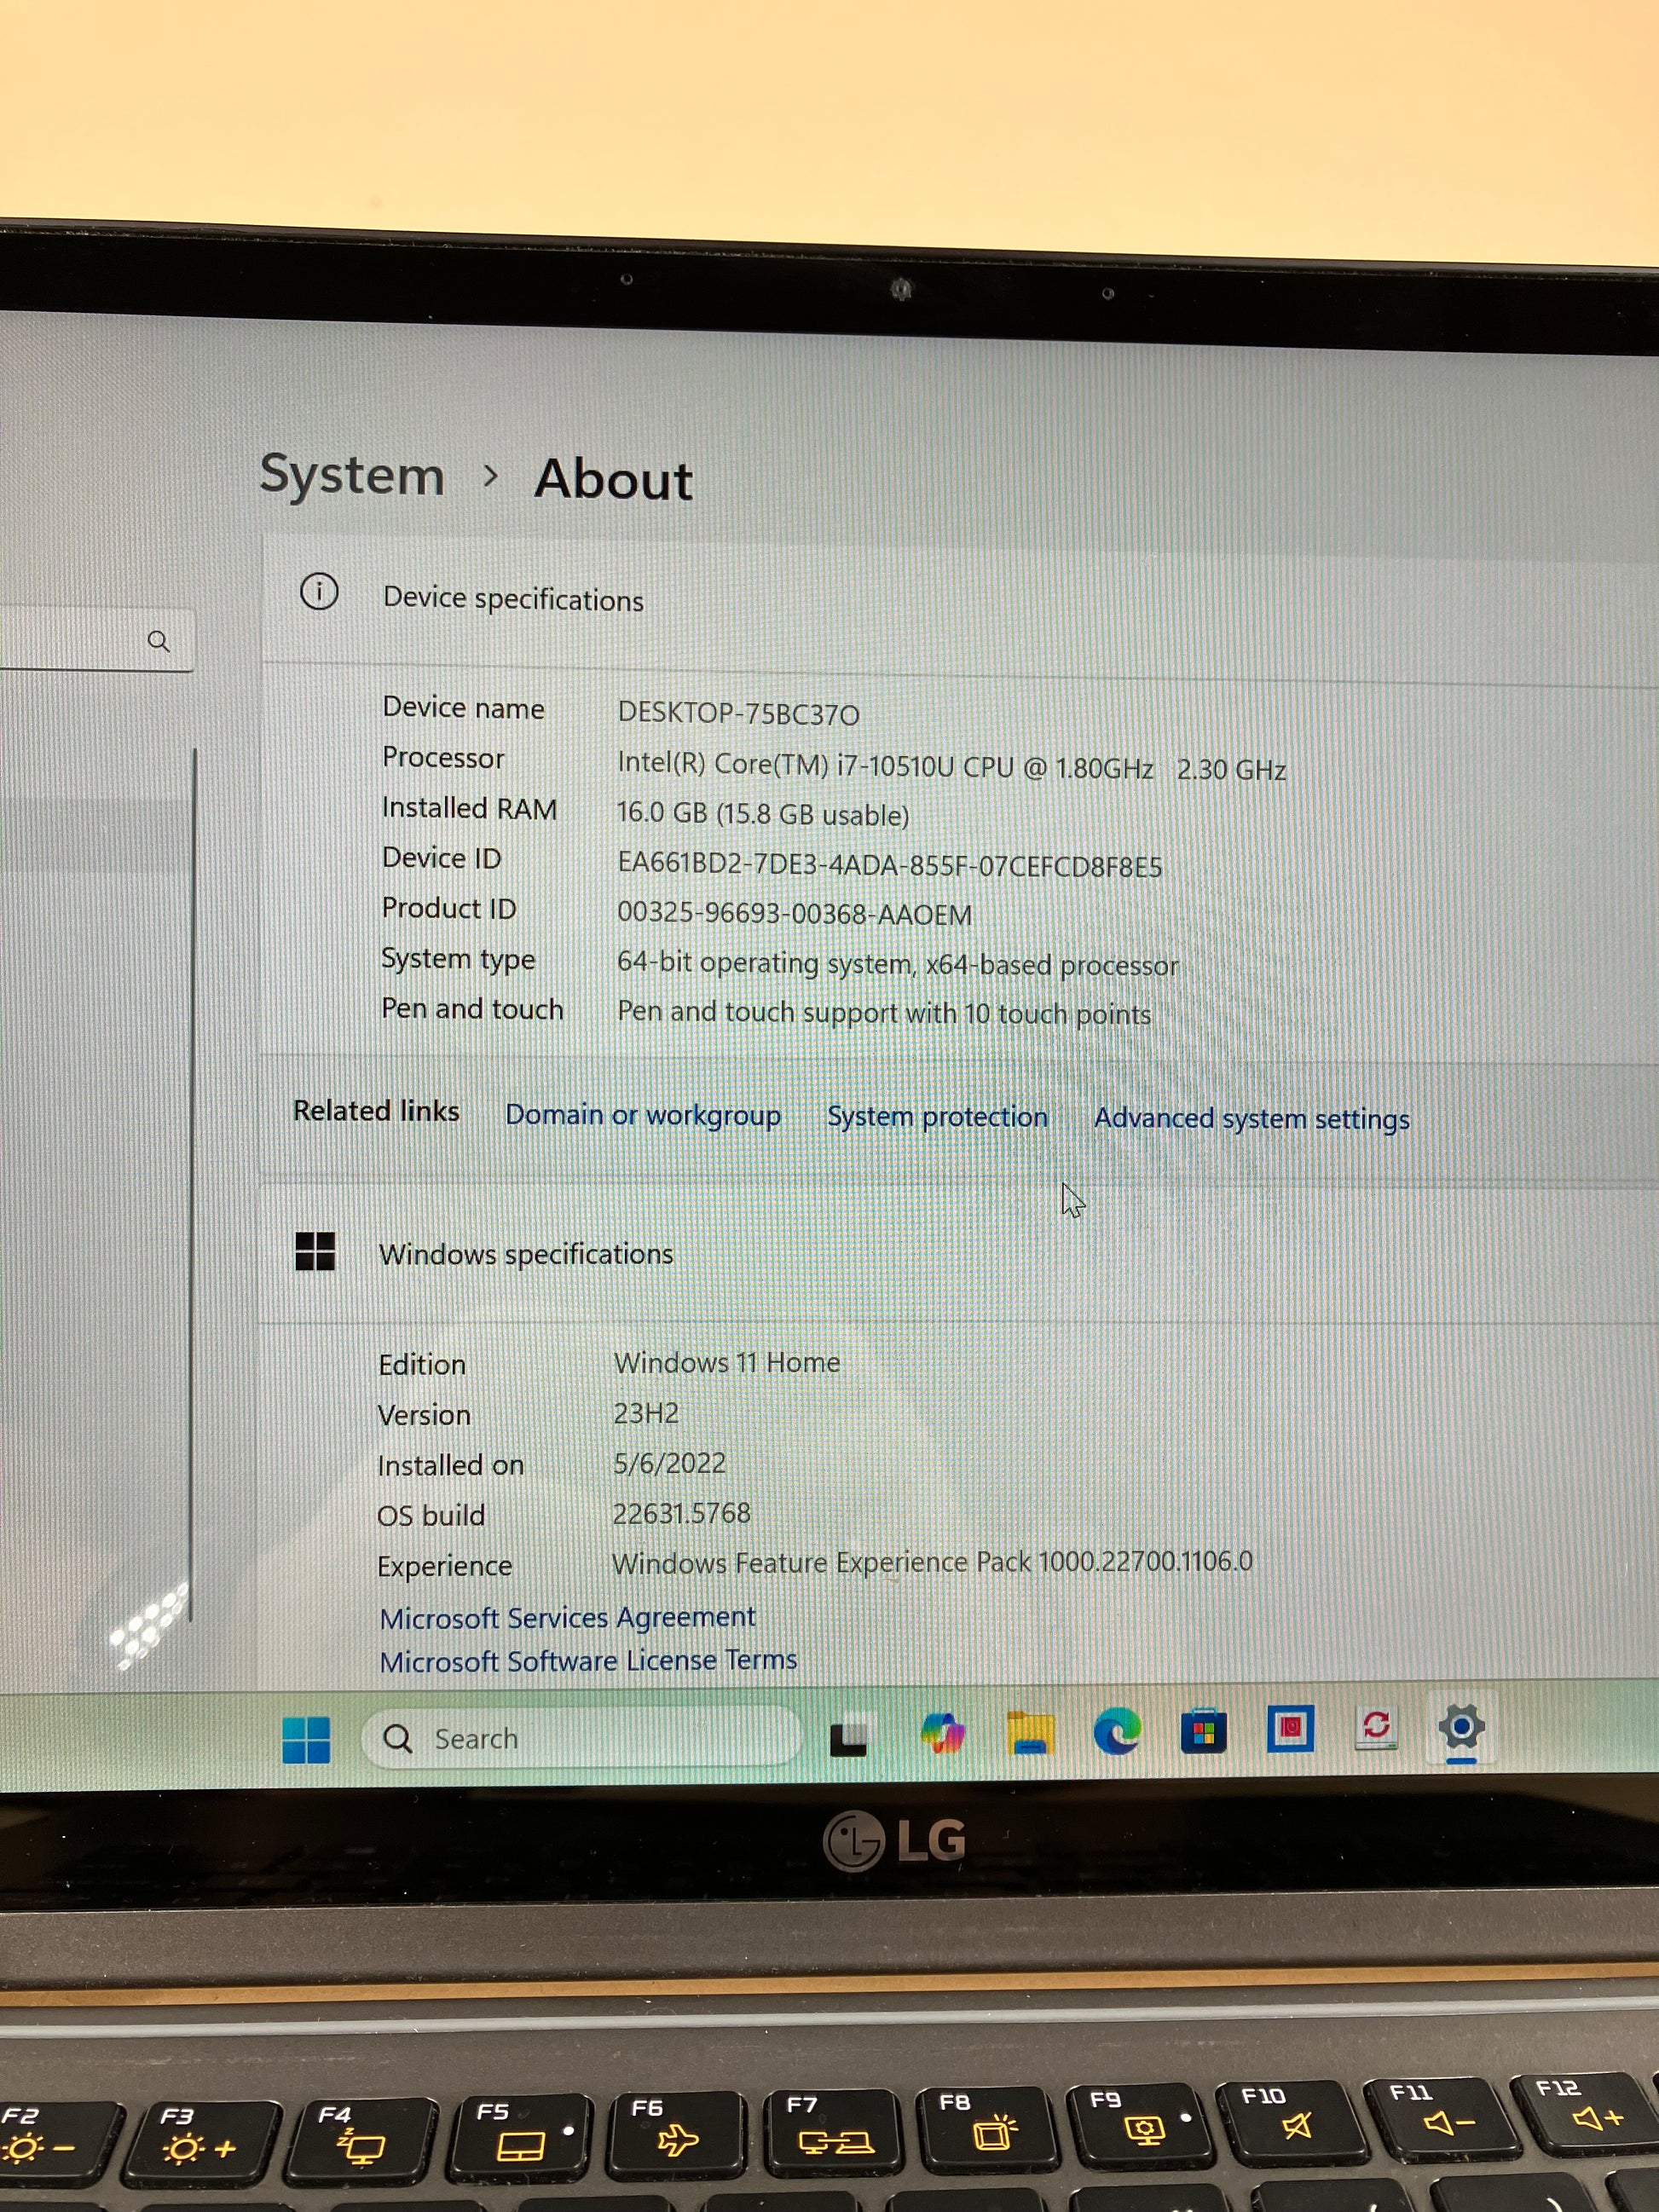Screen dimensions: 1659x2212
Task: Click the blue-red square app icon
Action: coord(1290,1729)
